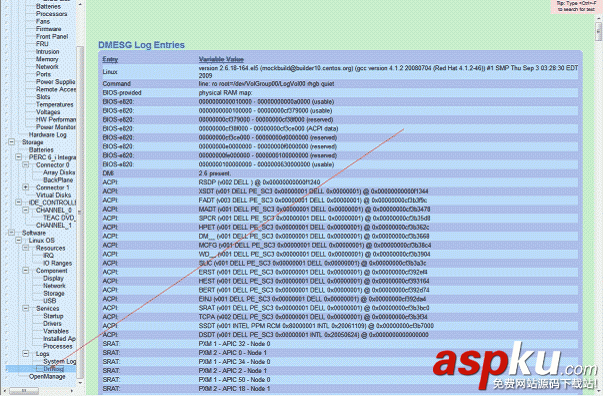
Task: Collapse the Software tree node
Action: click(12, 233)
